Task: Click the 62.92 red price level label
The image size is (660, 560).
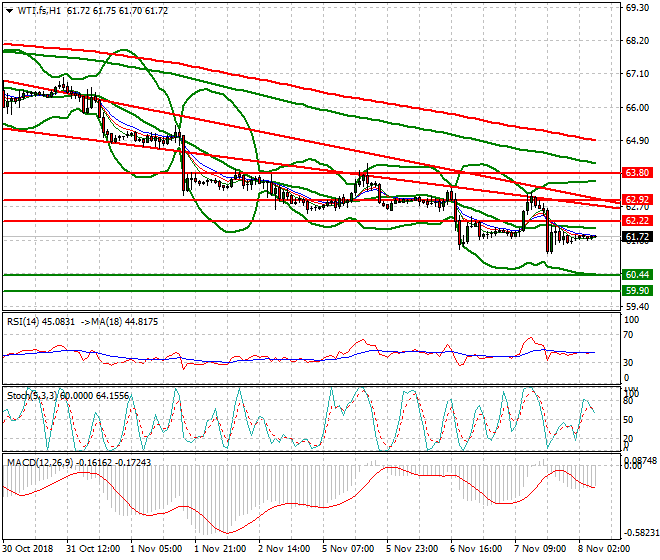Action: (637, 200)
